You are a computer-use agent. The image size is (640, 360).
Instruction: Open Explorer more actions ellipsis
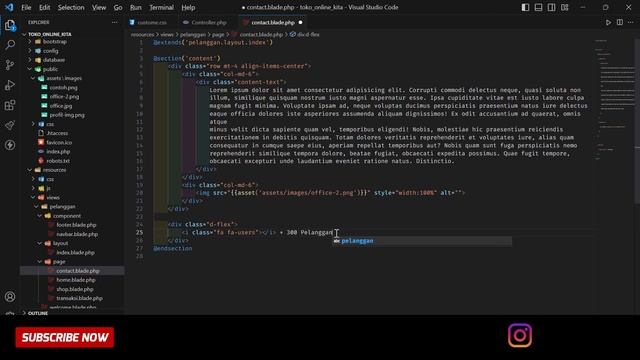point(115,22)
